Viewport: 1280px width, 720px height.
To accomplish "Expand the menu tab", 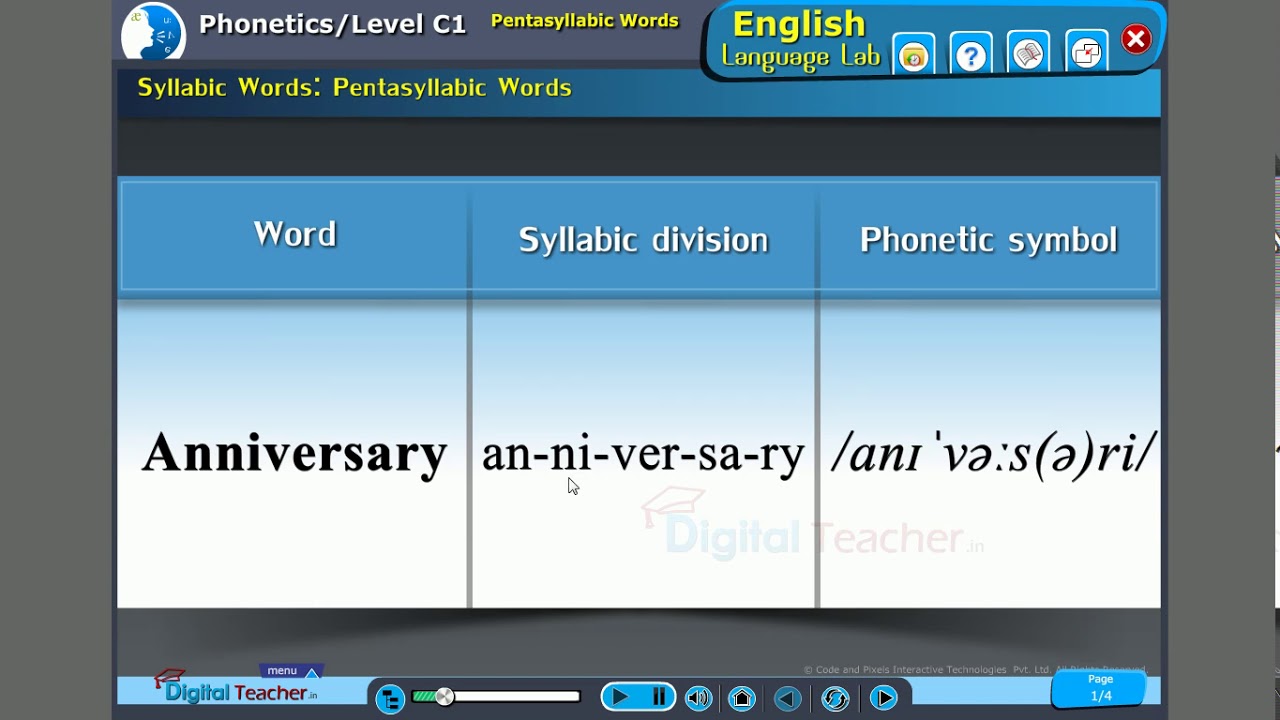I will click(290, 671).
